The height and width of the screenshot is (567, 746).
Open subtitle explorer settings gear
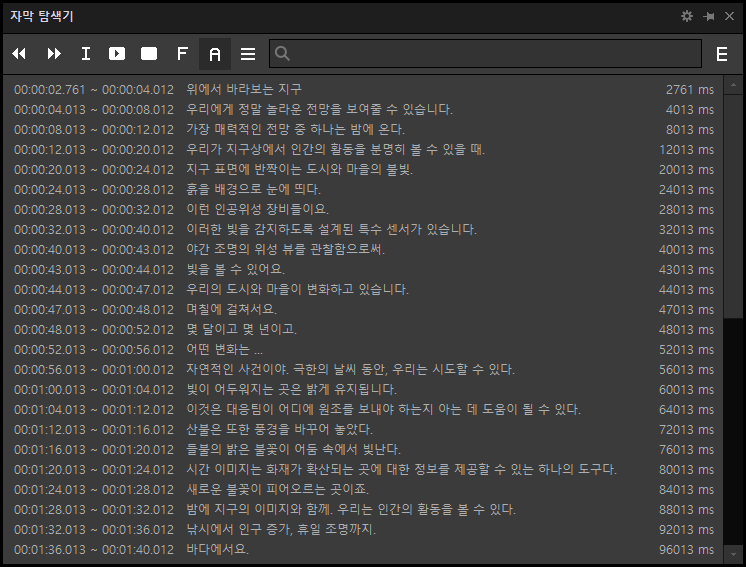(x=687, y=16)
